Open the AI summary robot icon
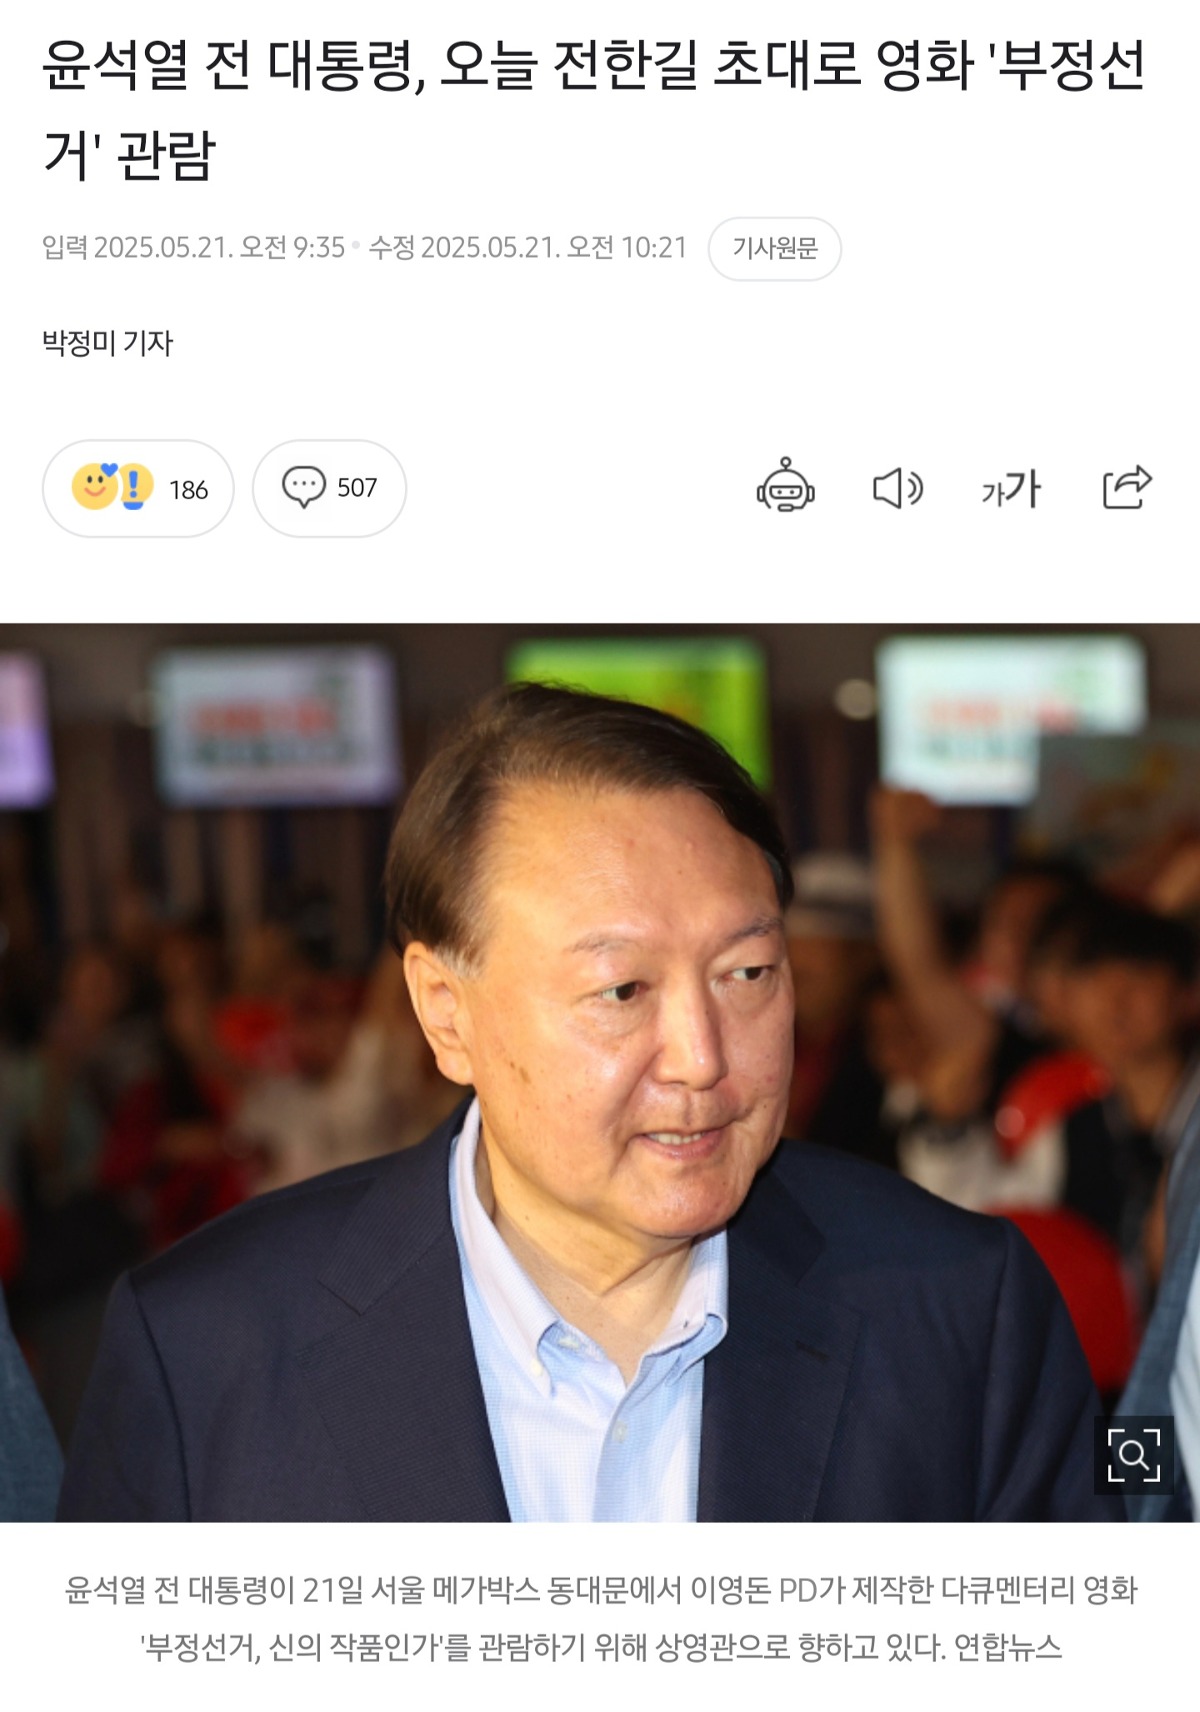The image size is (1200, 1712). 785,487
